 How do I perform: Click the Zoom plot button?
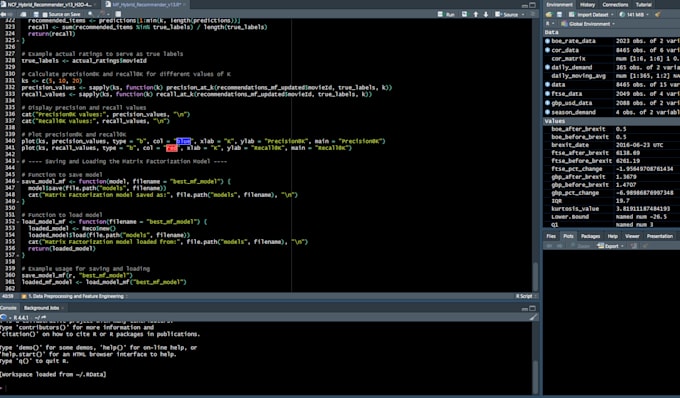tap(581, 246)
